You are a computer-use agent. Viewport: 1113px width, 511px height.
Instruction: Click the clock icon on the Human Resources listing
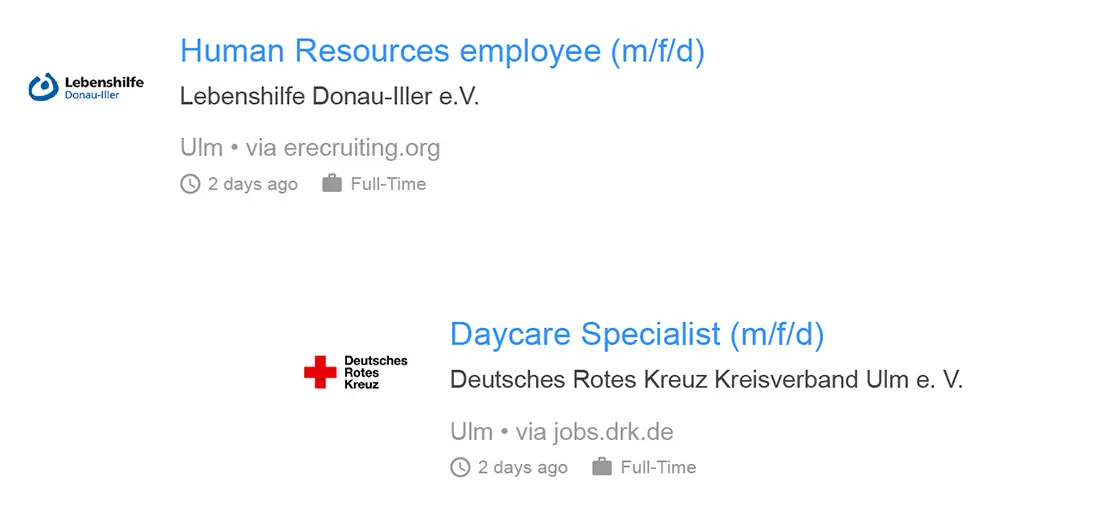[190, 184]
